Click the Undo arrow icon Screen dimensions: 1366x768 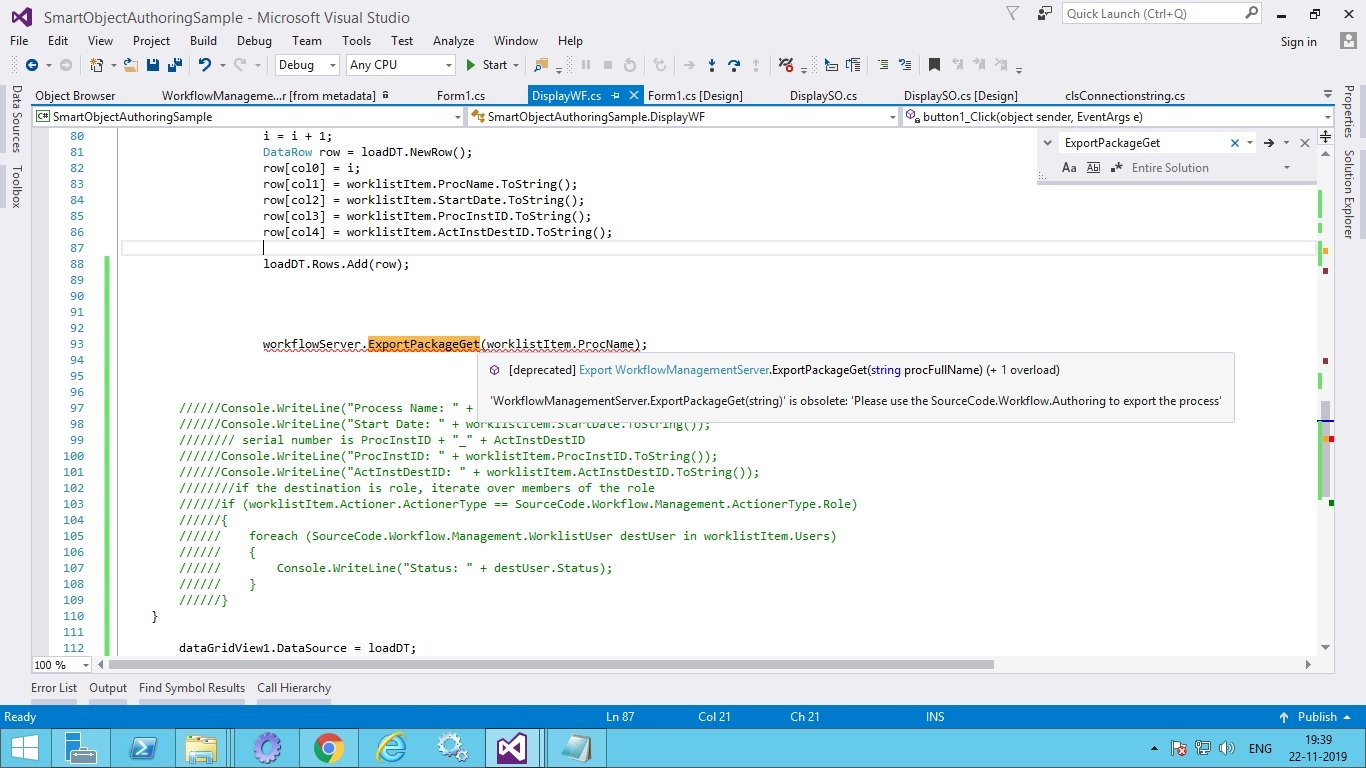pos(204,65)
